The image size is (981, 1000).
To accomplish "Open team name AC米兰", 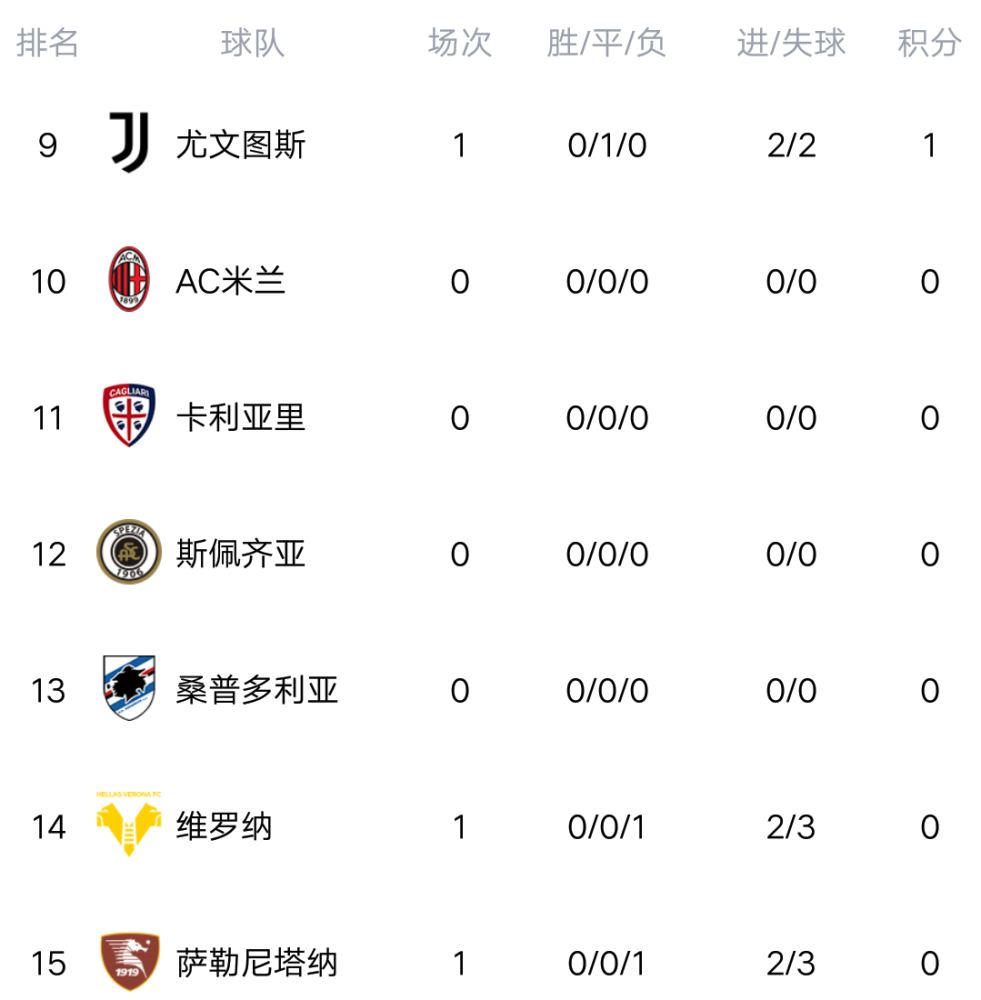I will 230,281.
